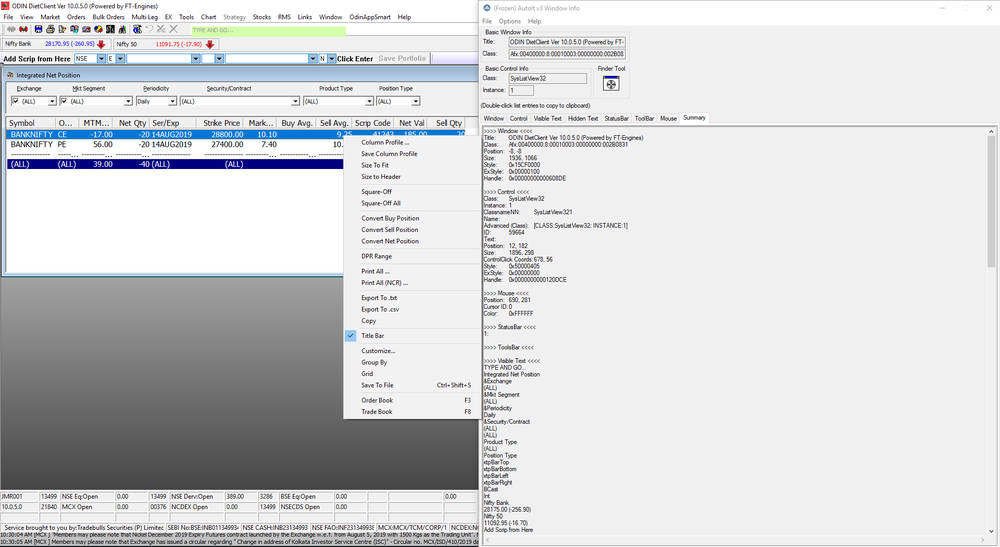
Task: Click the Strike Price column header
Action: point(221,123)
